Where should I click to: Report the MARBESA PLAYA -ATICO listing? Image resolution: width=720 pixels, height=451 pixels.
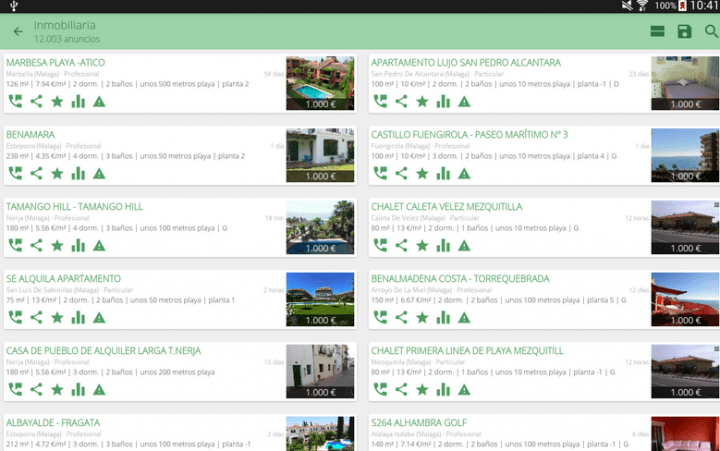tap(99, 101)
